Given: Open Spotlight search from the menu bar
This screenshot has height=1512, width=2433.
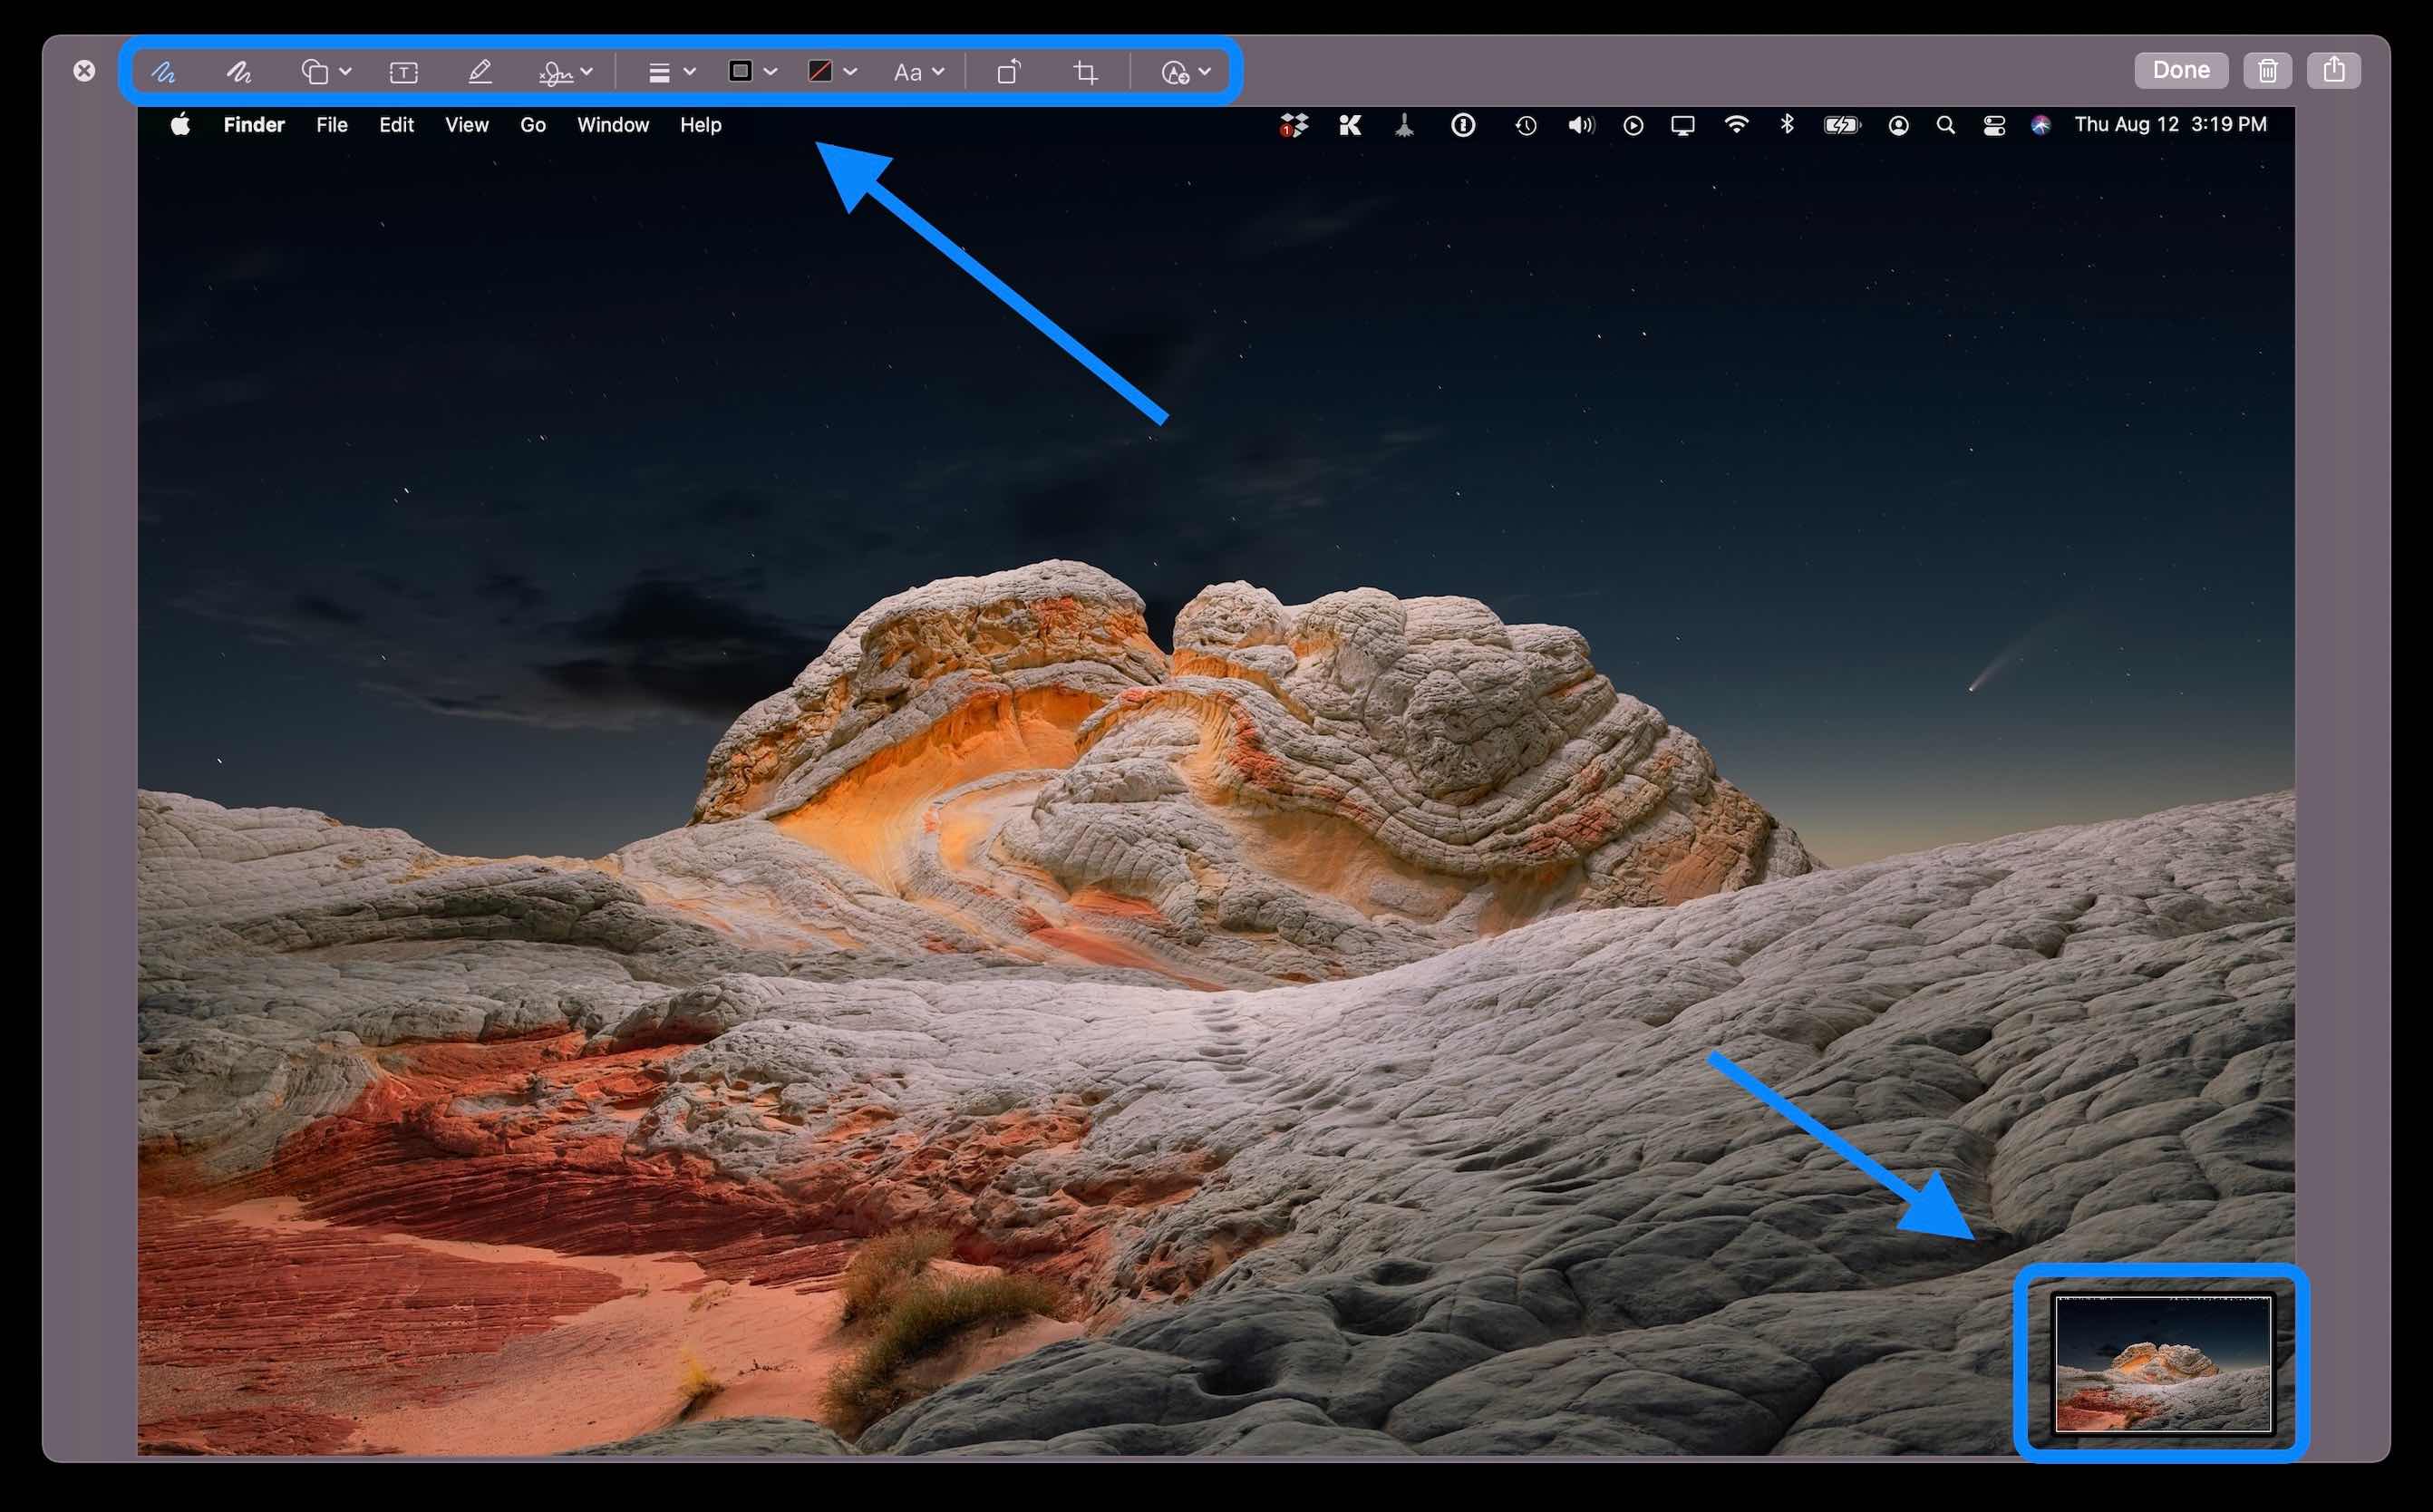Looking at the screenshot, I should [1946, 124].
